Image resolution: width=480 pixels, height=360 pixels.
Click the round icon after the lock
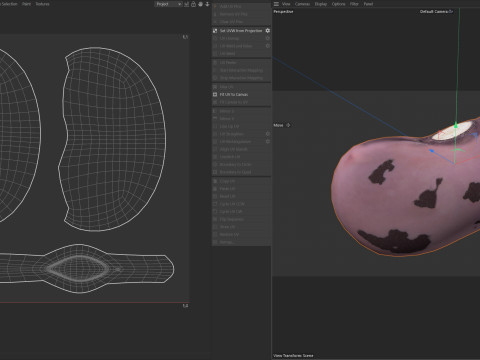point(200,4)
